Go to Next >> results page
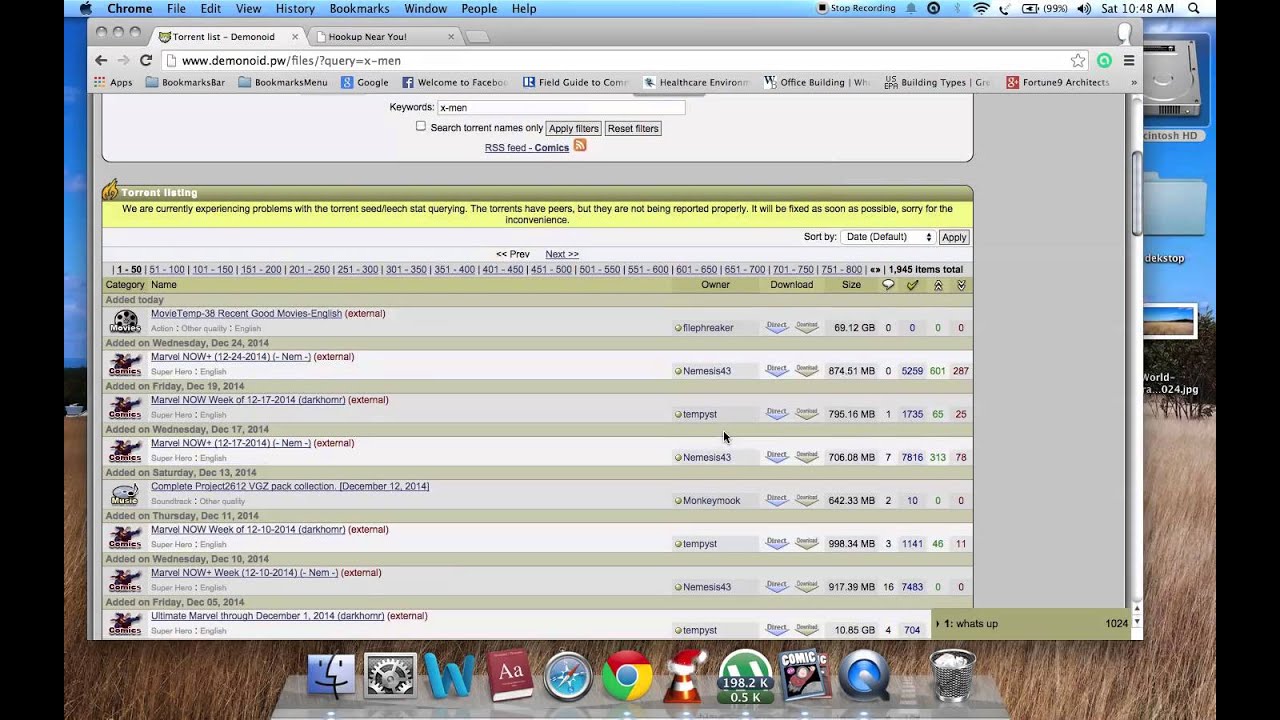1280x720 pixels. (x=562, y=254)
